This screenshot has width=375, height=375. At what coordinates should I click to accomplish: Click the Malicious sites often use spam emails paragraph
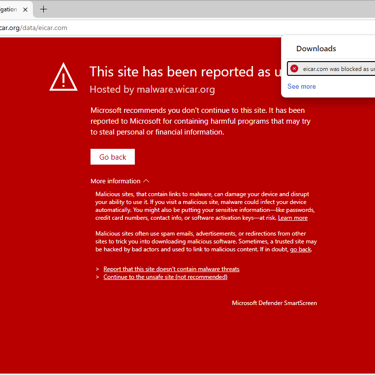[206, 242]
